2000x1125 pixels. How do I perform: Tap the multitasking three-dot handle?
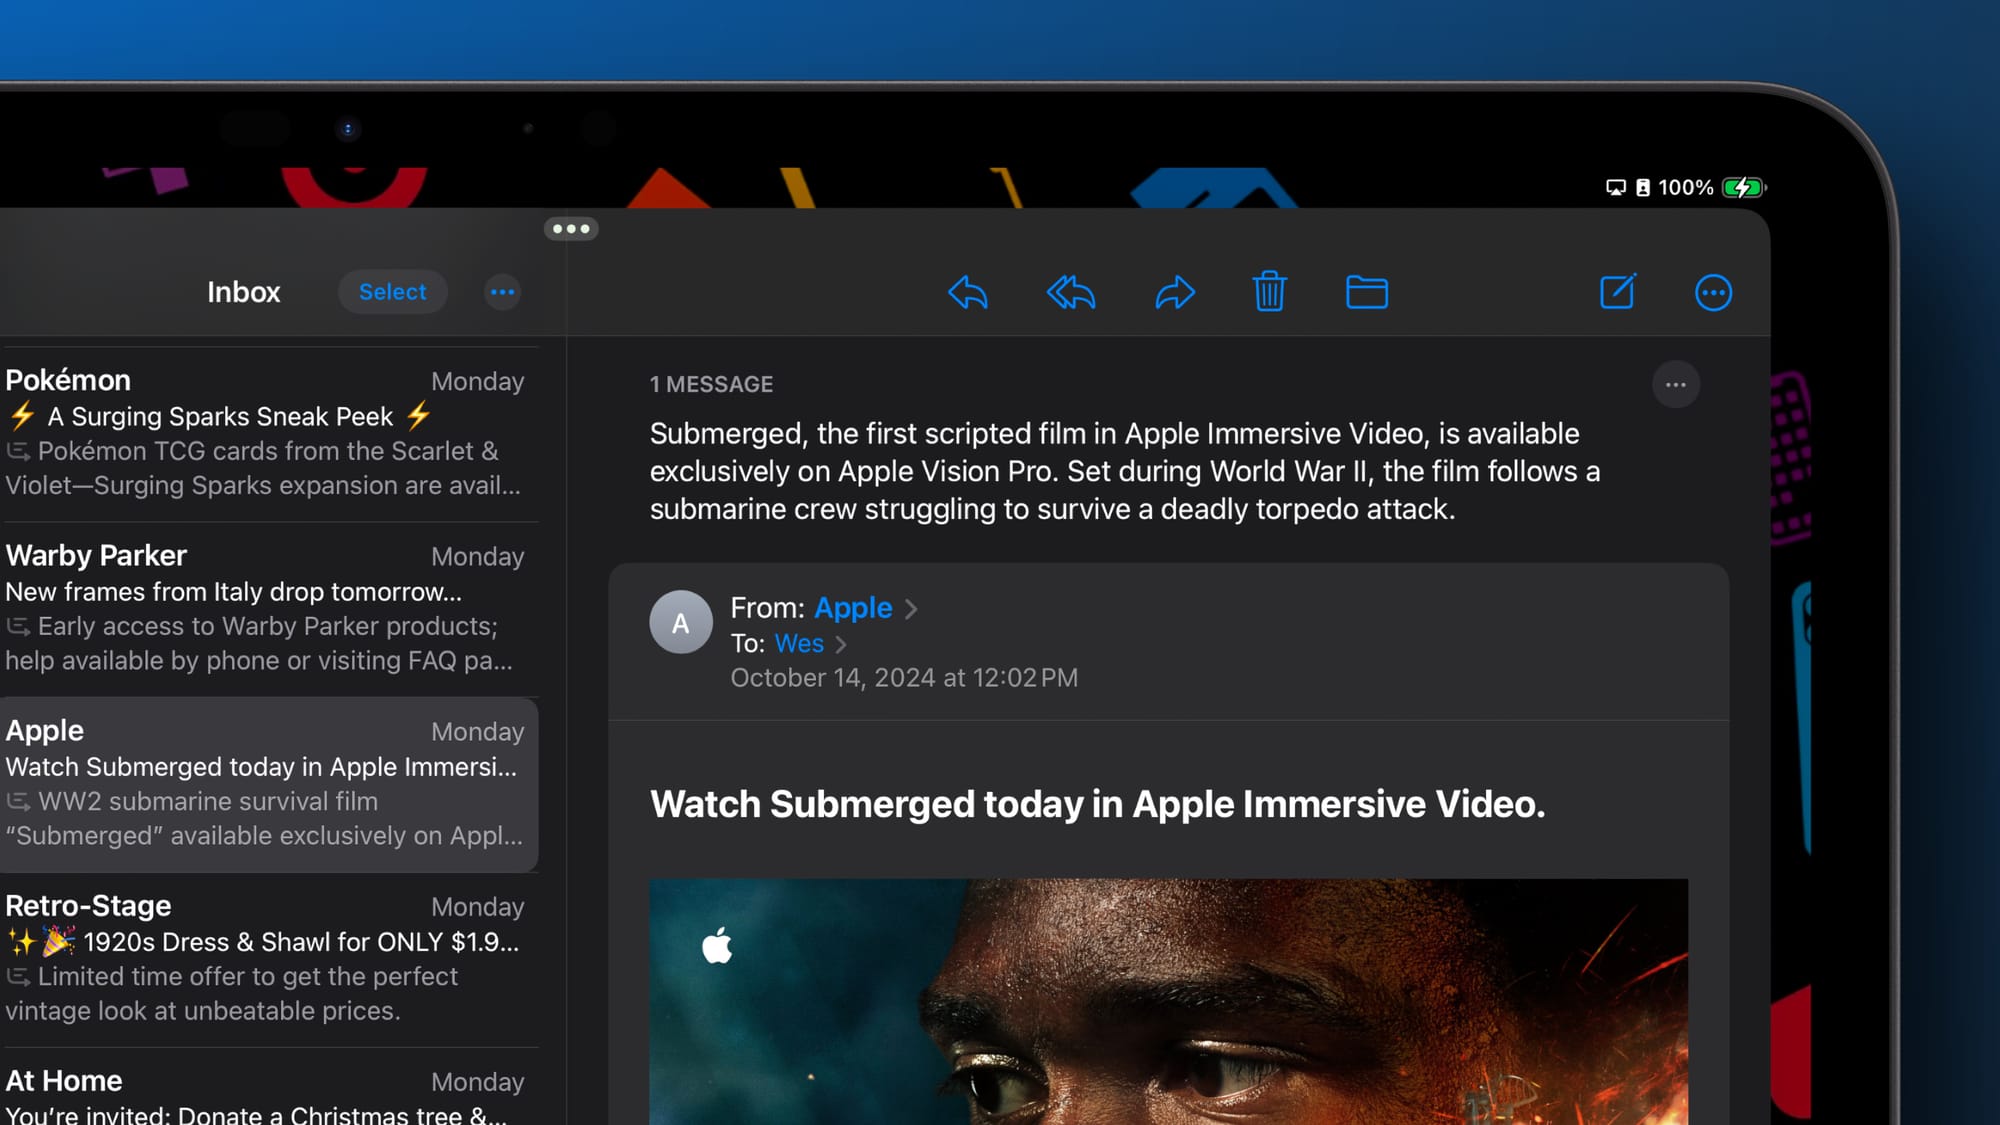(571, 229)
